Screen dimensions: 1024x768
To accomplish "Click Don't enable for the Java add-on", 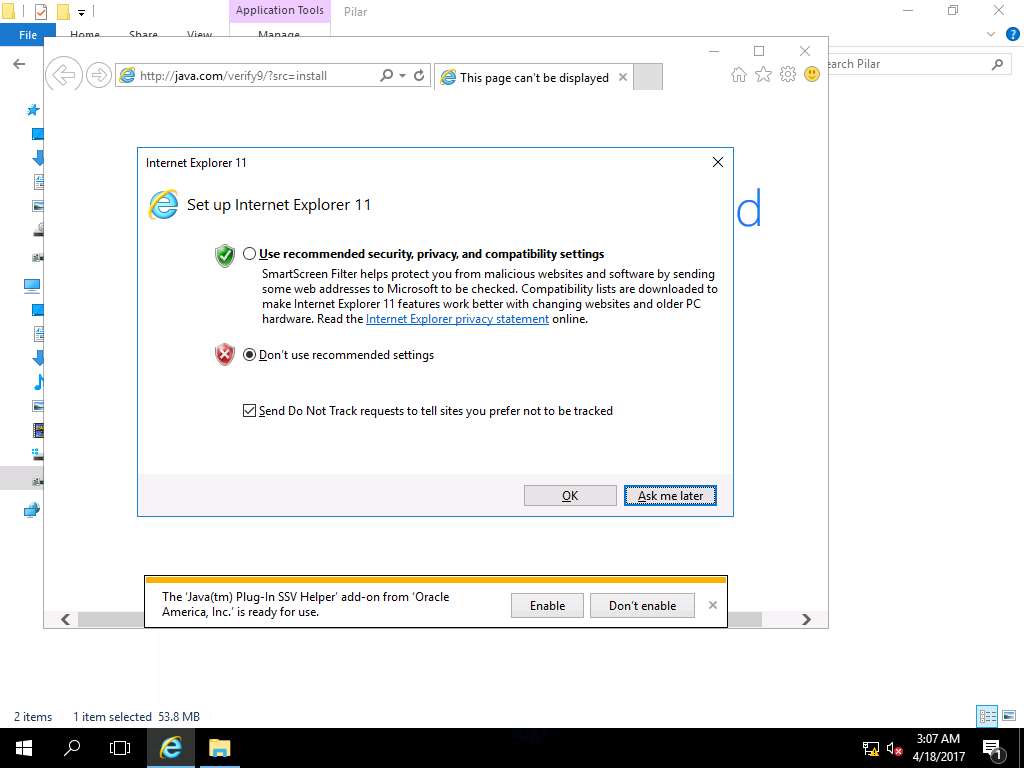I will coord(643,605).
